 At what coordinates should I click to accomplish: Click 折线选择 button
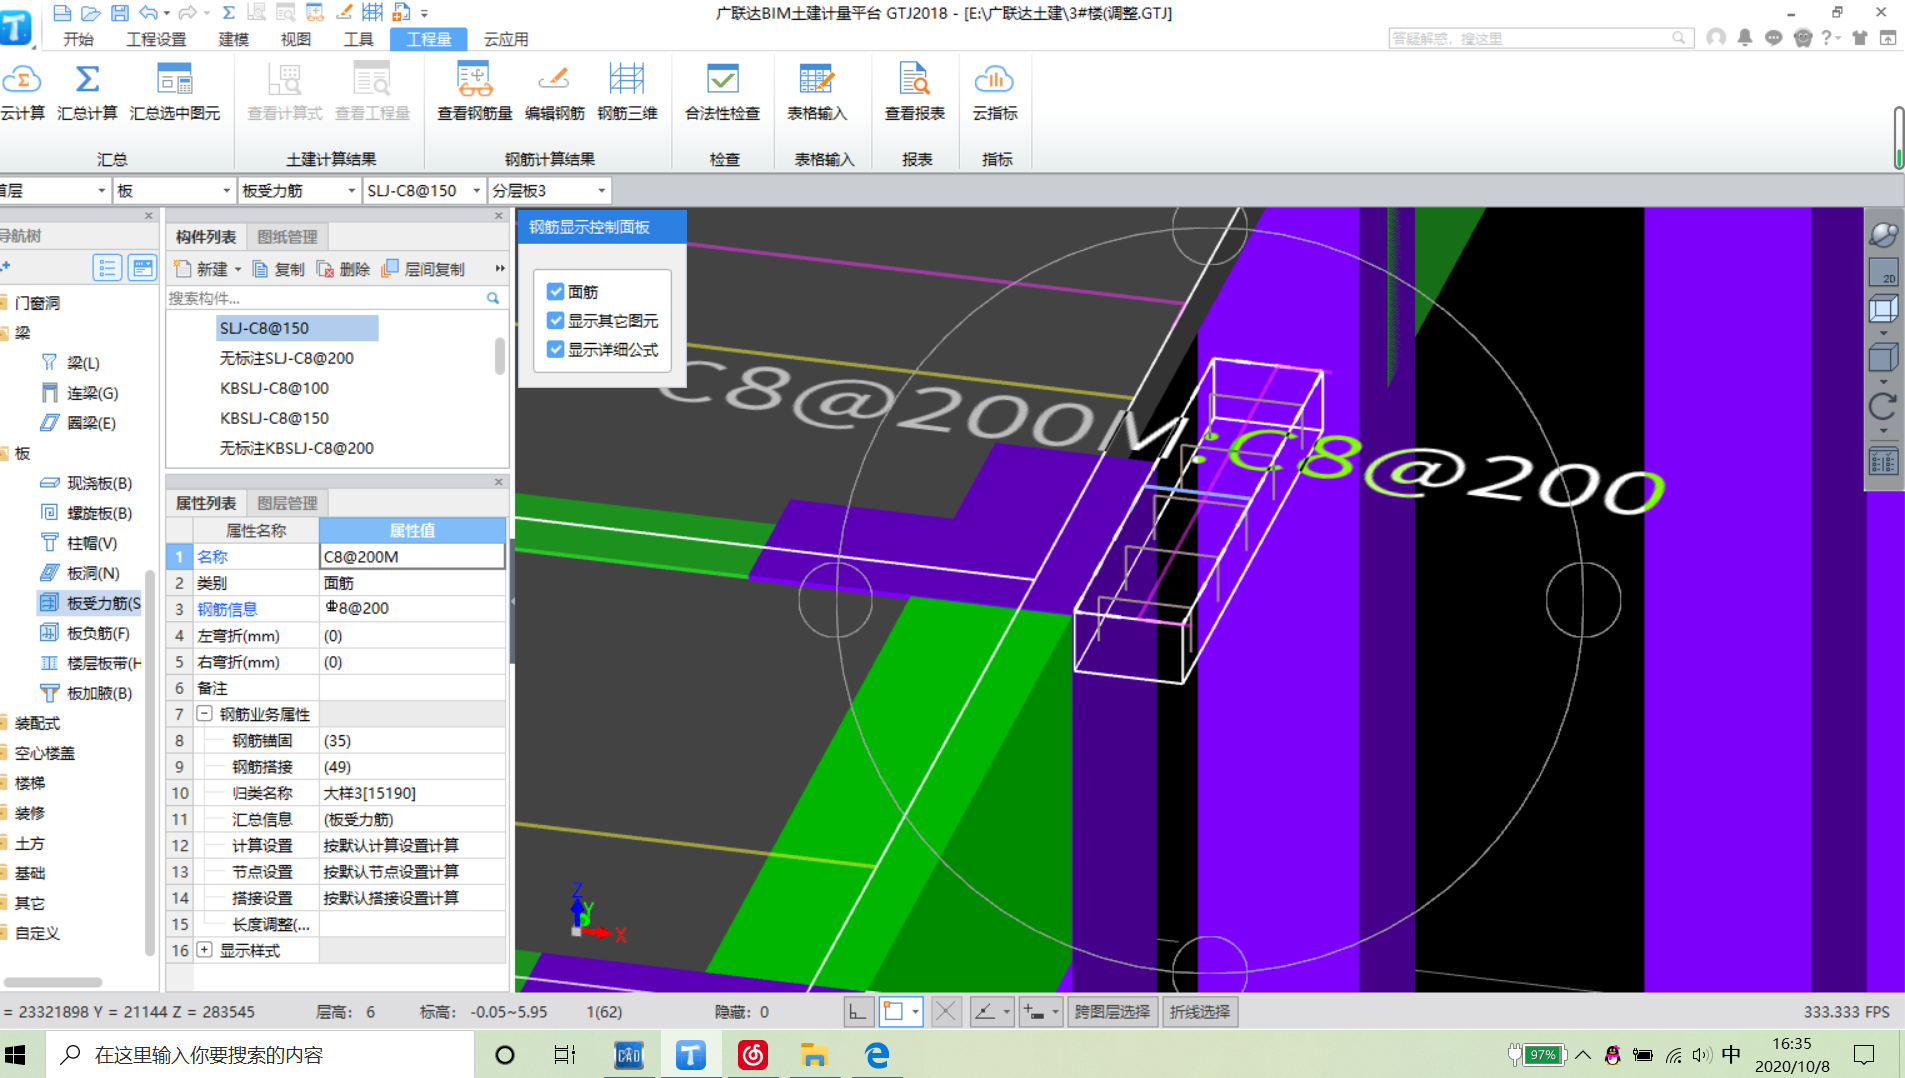tap(1200, 1012)
